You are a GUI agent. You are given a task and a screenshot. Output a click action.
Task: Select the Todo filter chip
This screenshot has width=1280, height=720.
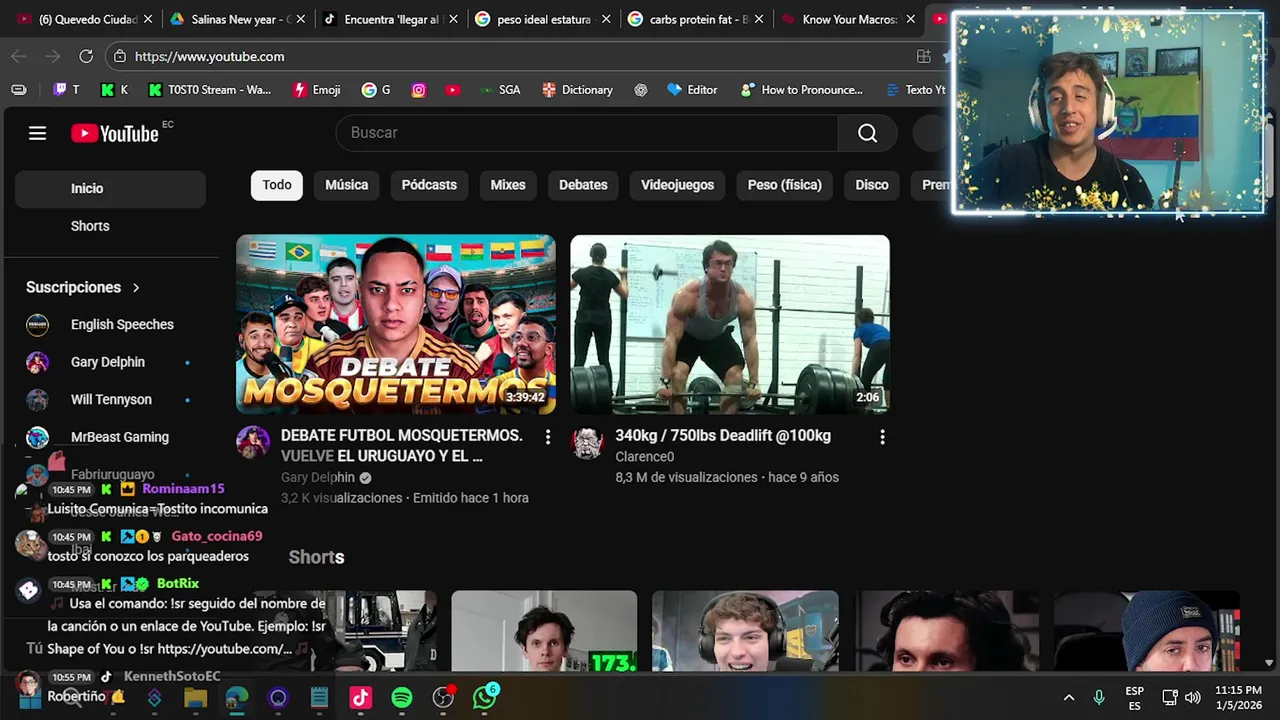tap(277, 185)
